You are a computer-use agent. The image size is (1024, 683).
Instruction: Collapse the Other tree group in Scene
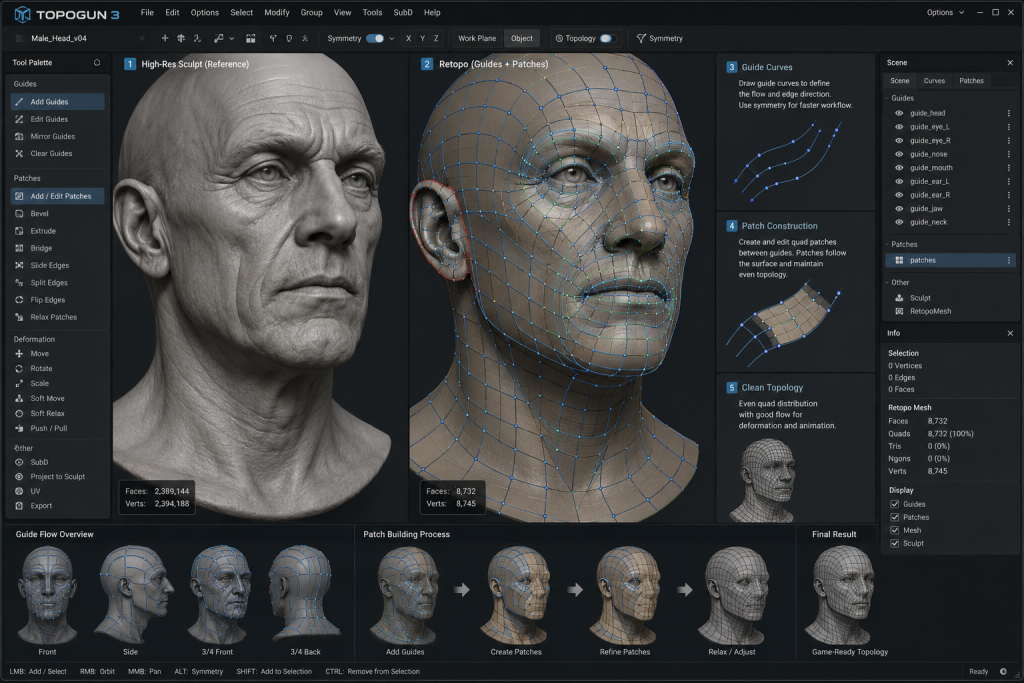tap(888, 283)
